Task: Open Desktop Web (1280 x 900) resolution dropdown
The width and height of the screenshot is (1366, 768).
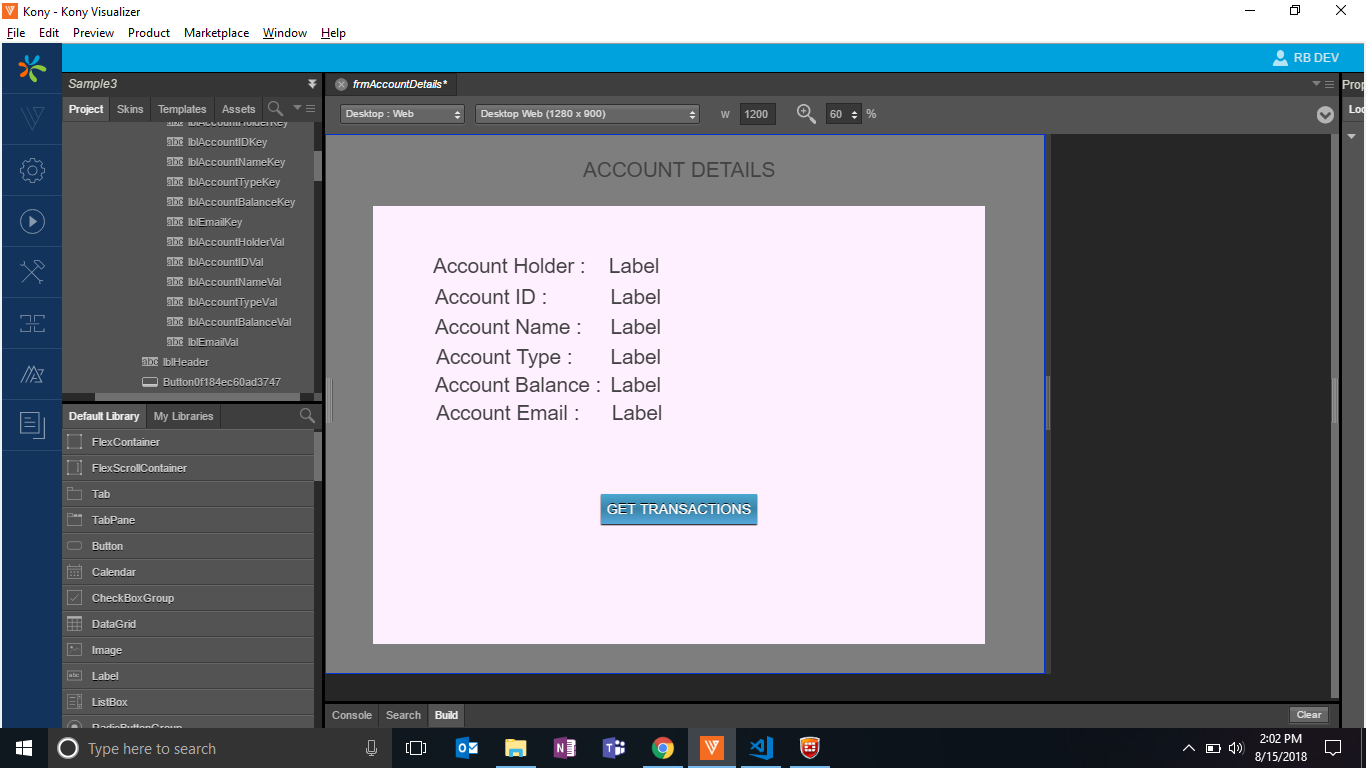Action: (587, 114)
